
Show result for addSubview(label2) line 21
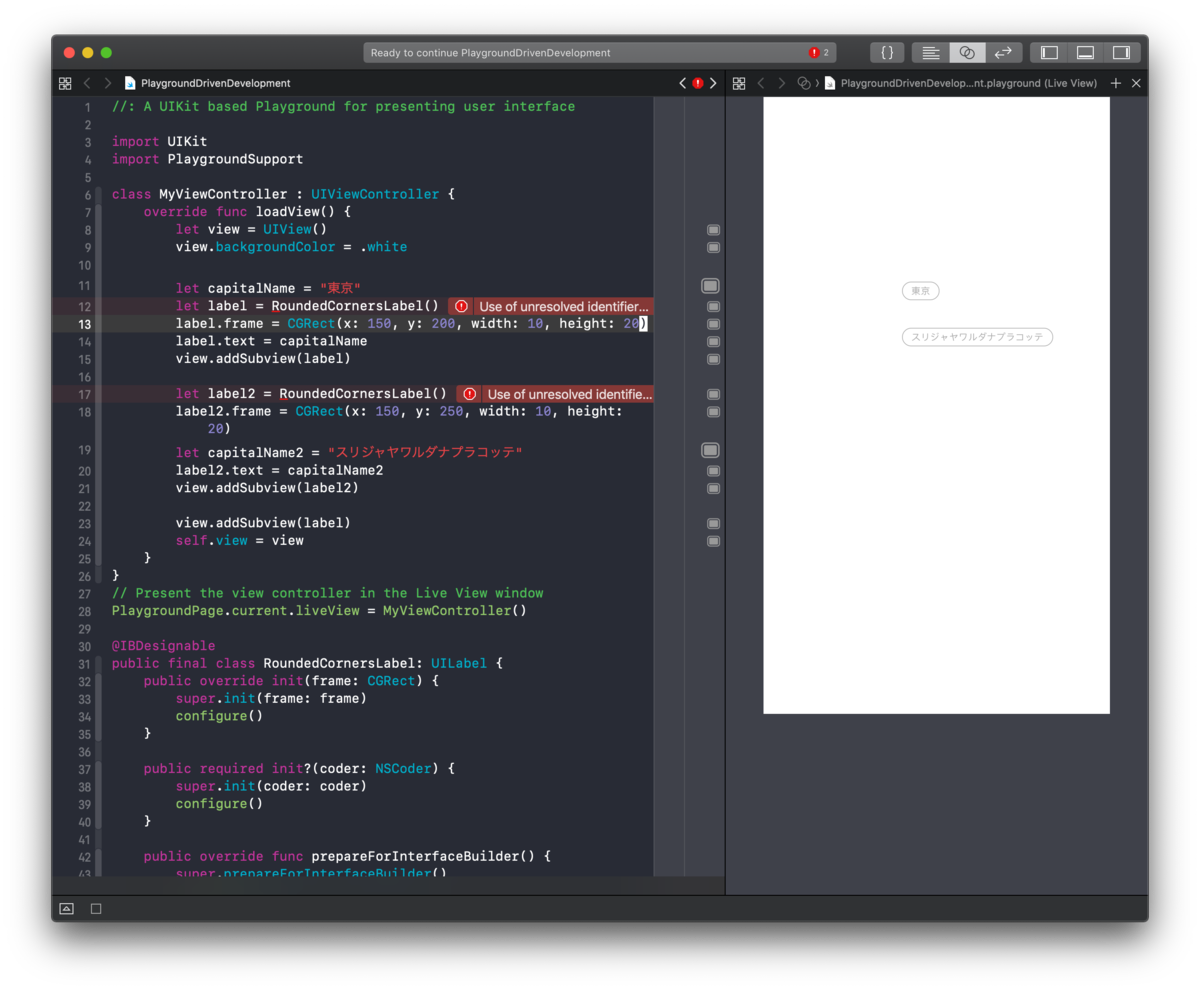tap(714, 489)
